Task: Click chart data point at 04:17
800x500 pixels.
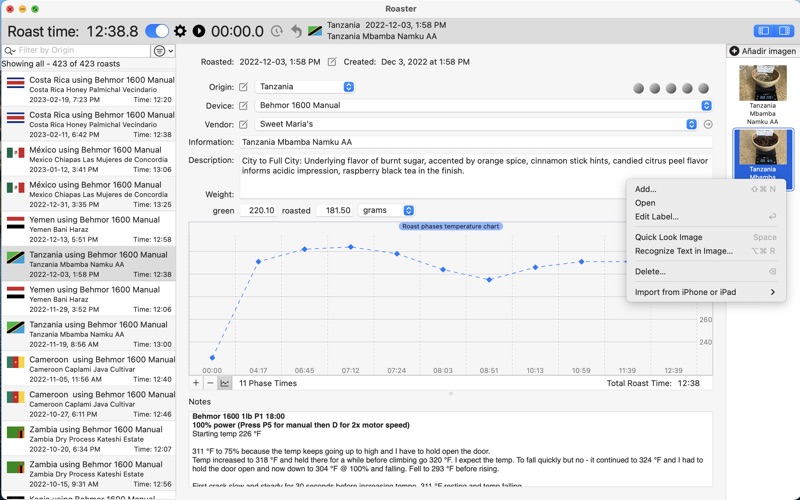Action: [x=258, y=261]
